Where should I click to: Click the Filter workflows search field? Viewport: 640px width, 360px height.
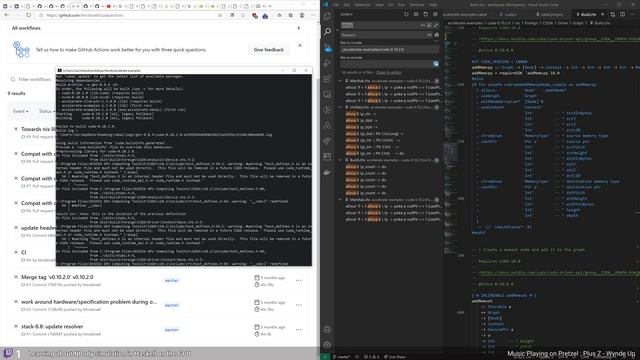(33, 79)
